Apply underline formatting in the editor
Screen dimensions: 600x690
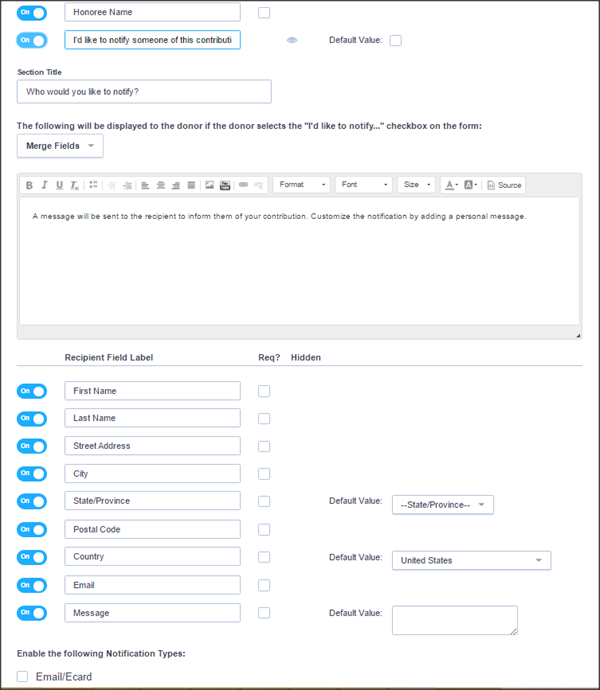click(x=59, y=185)
